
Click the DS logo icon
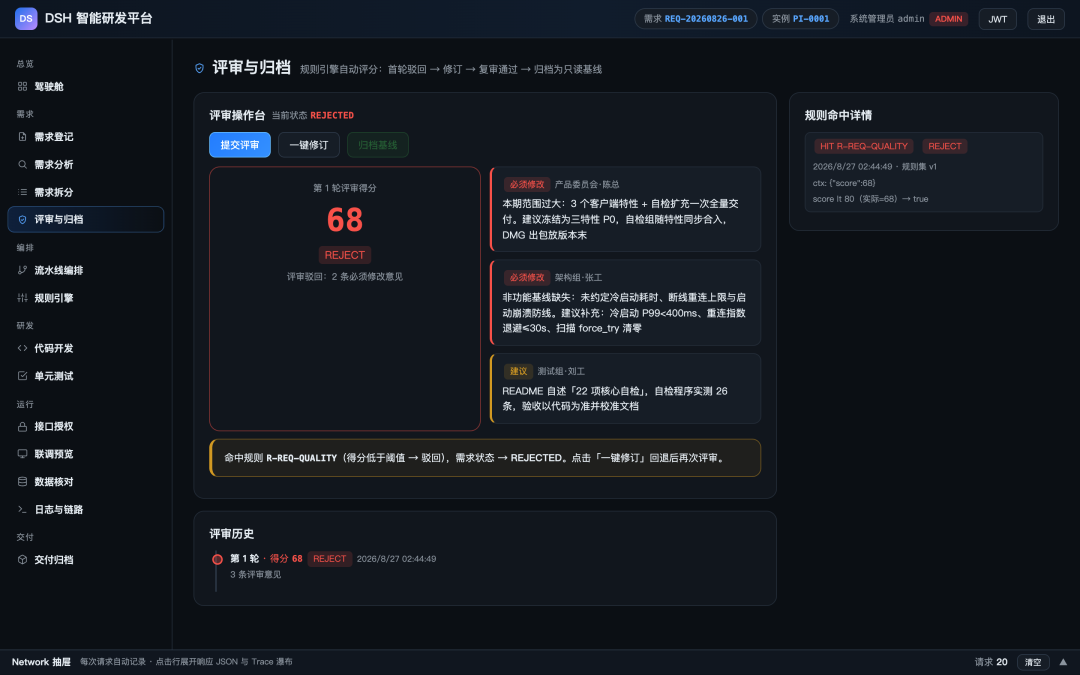tap(26, 19)
